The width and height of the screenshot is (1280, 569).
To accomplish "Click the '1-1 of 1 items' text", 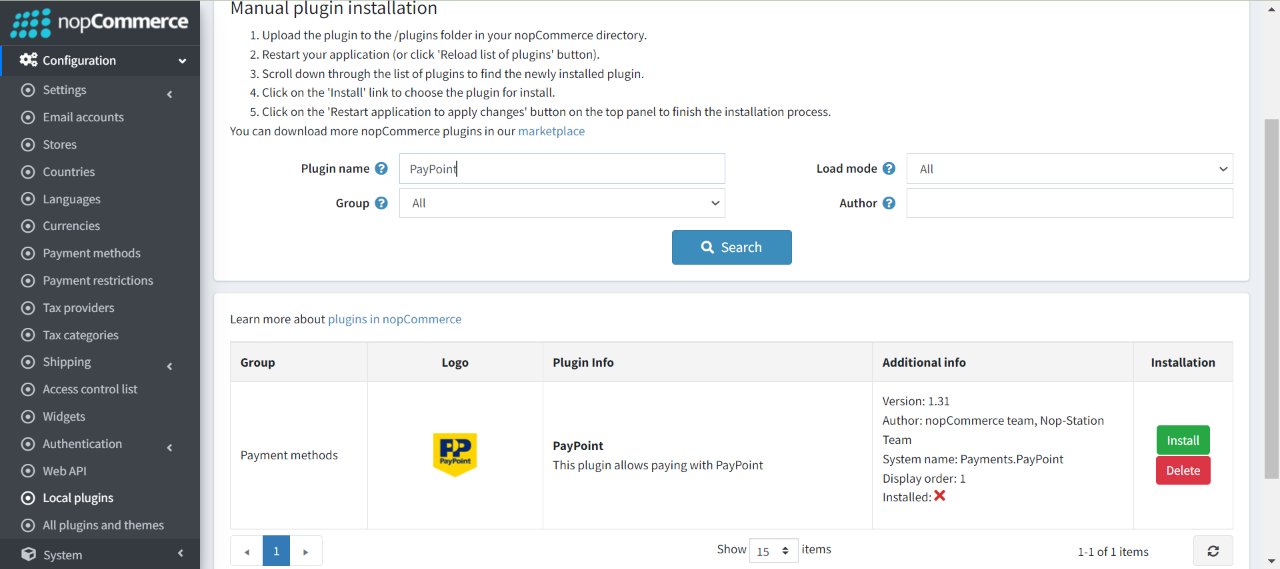I will point(1113,552).
